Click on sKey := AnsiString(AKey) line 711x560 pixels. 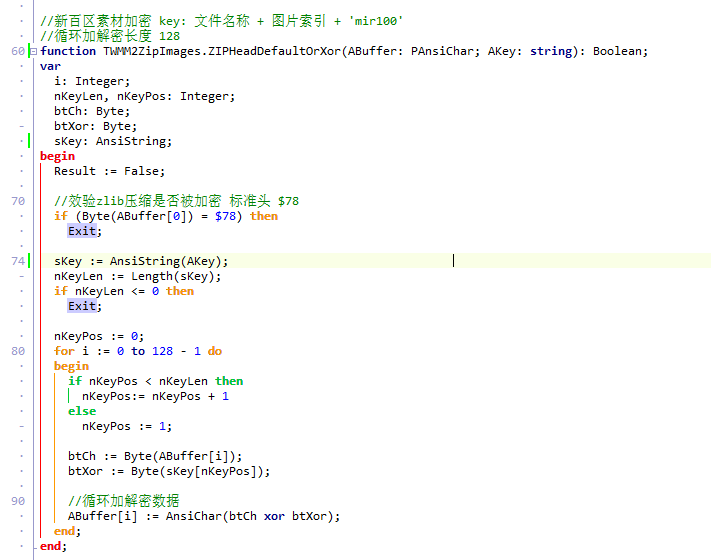tap(141, 261)
